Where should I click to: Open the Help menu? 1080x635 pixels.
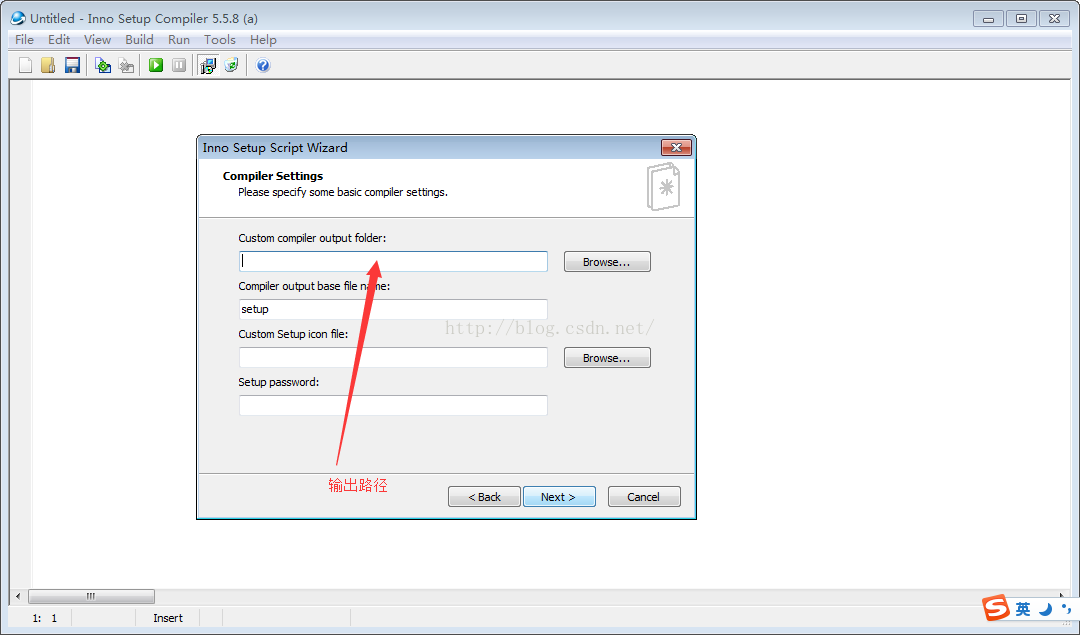coord(263,40)
